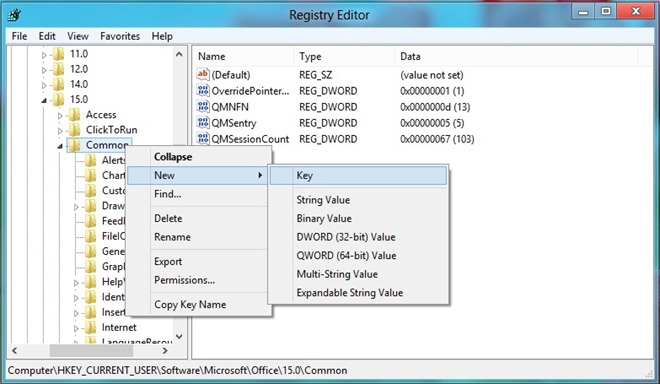Click the tree pane scroll left arrow

point(15,350)
